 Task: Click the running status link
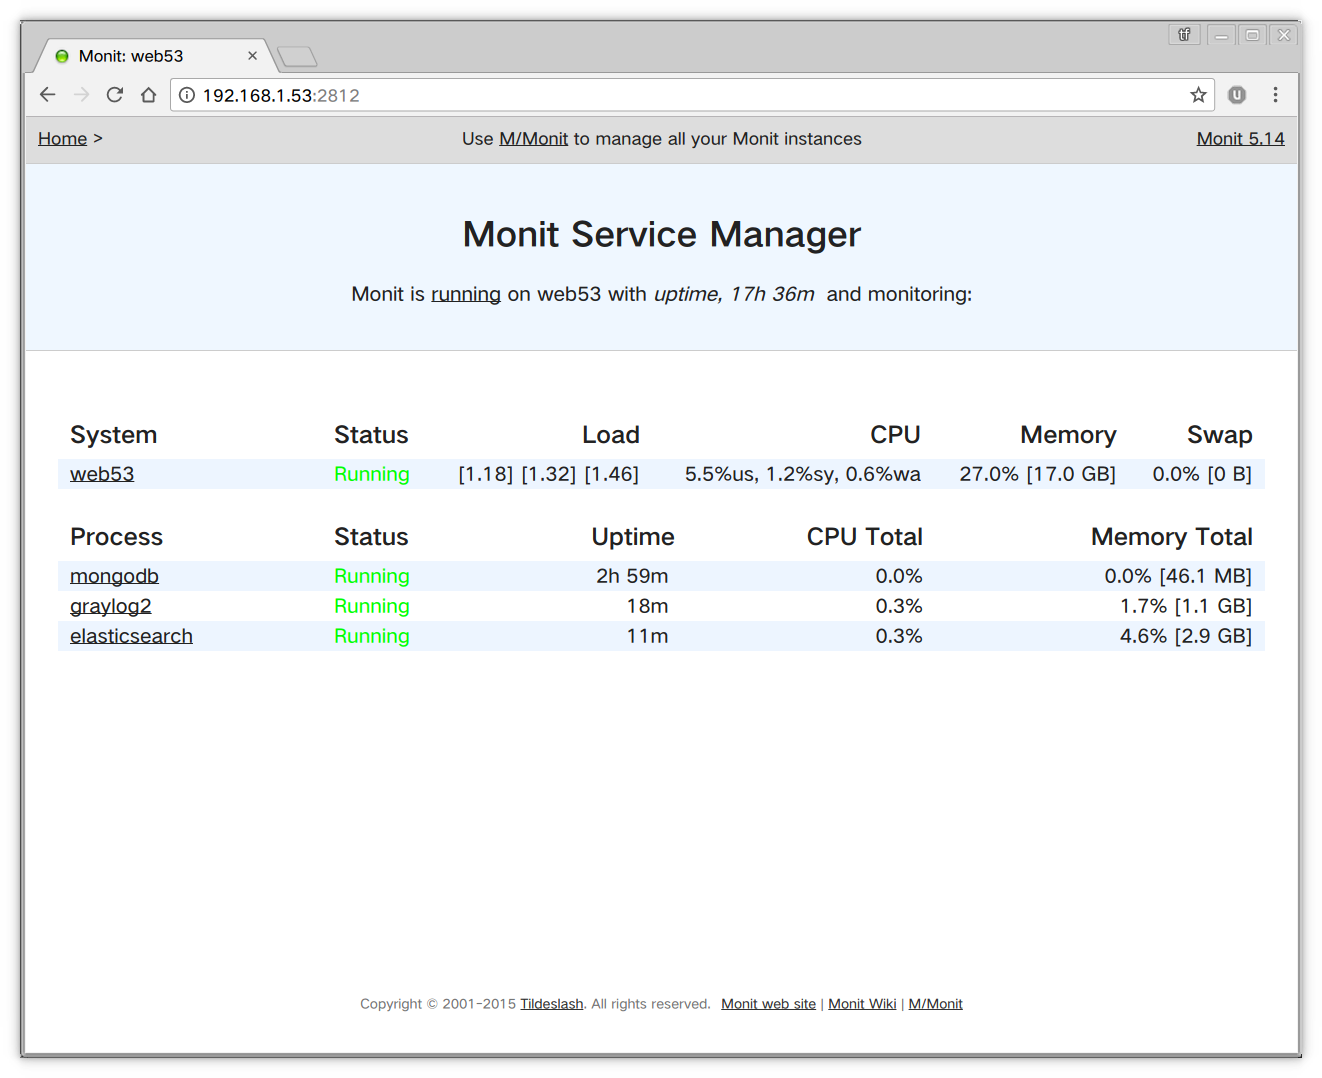tap(465, 294)
